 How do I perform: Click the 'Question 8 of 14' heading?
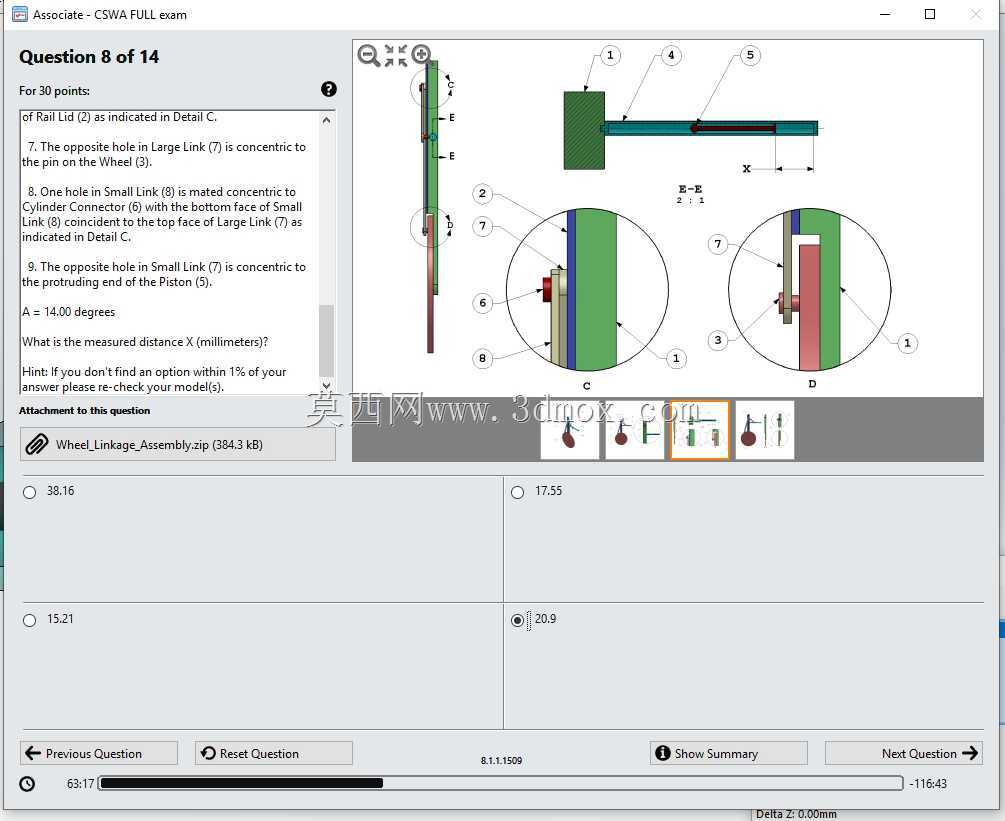pyautogui.click(x=89, y=57)
